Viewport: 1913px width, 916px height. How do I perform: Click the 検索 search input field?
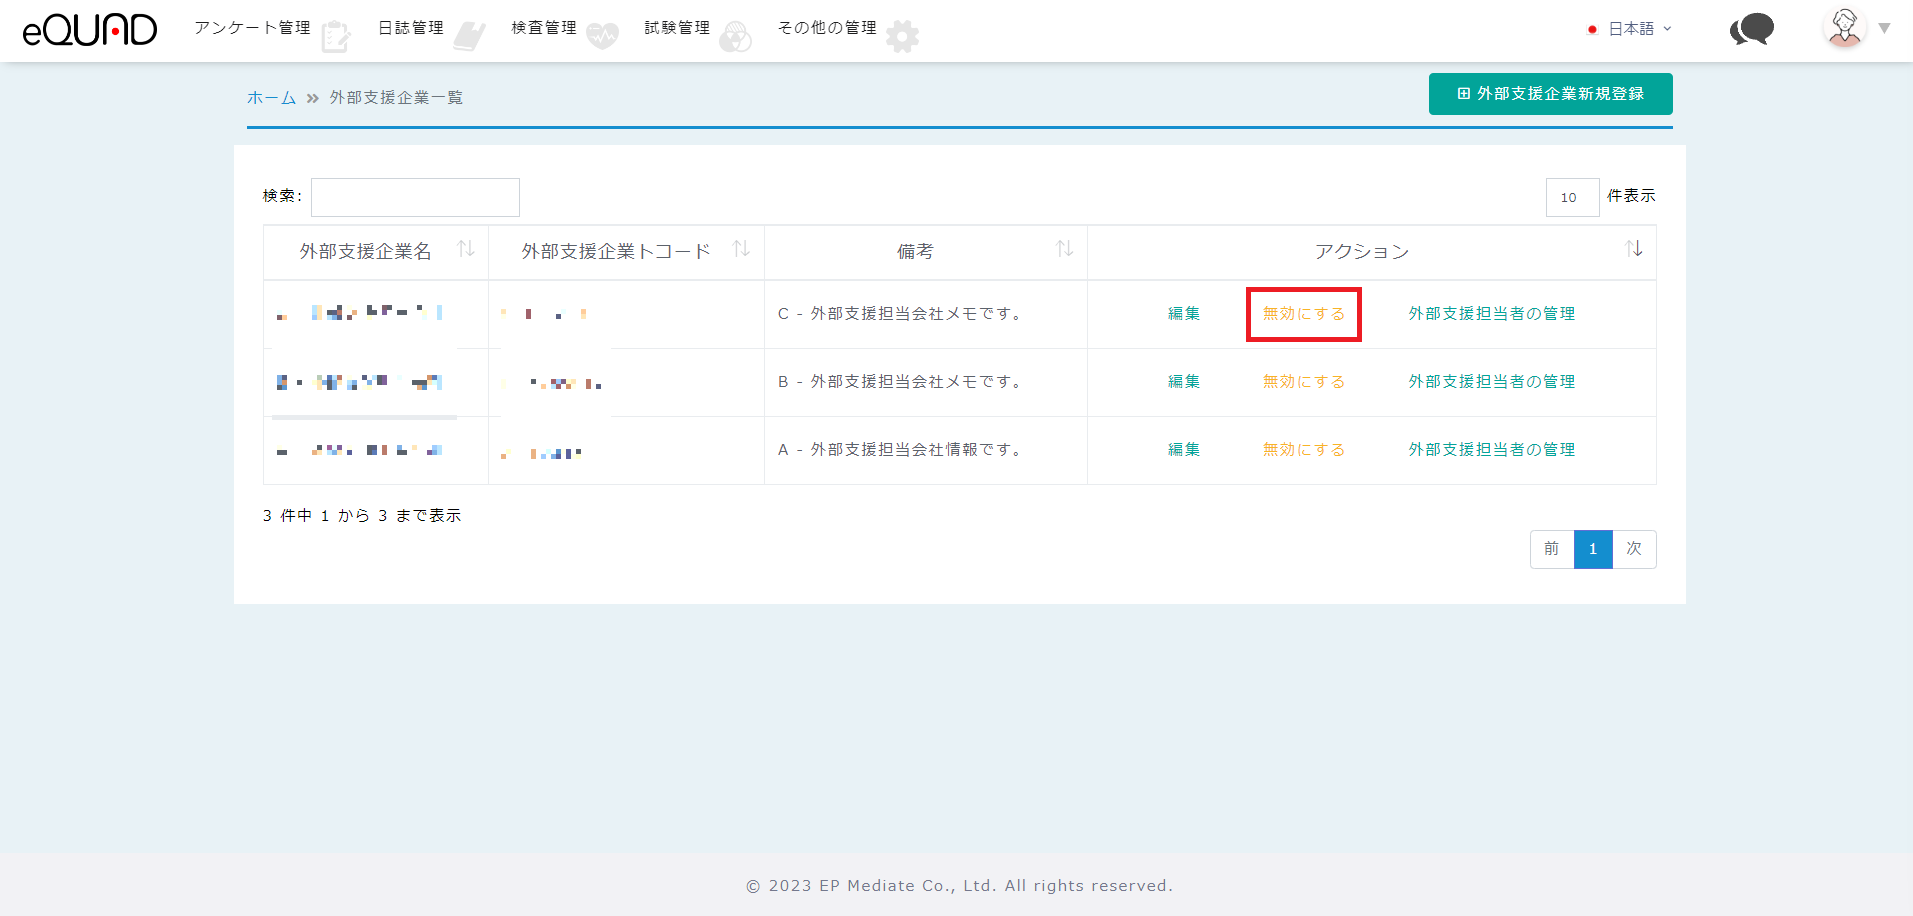point(415,197)
